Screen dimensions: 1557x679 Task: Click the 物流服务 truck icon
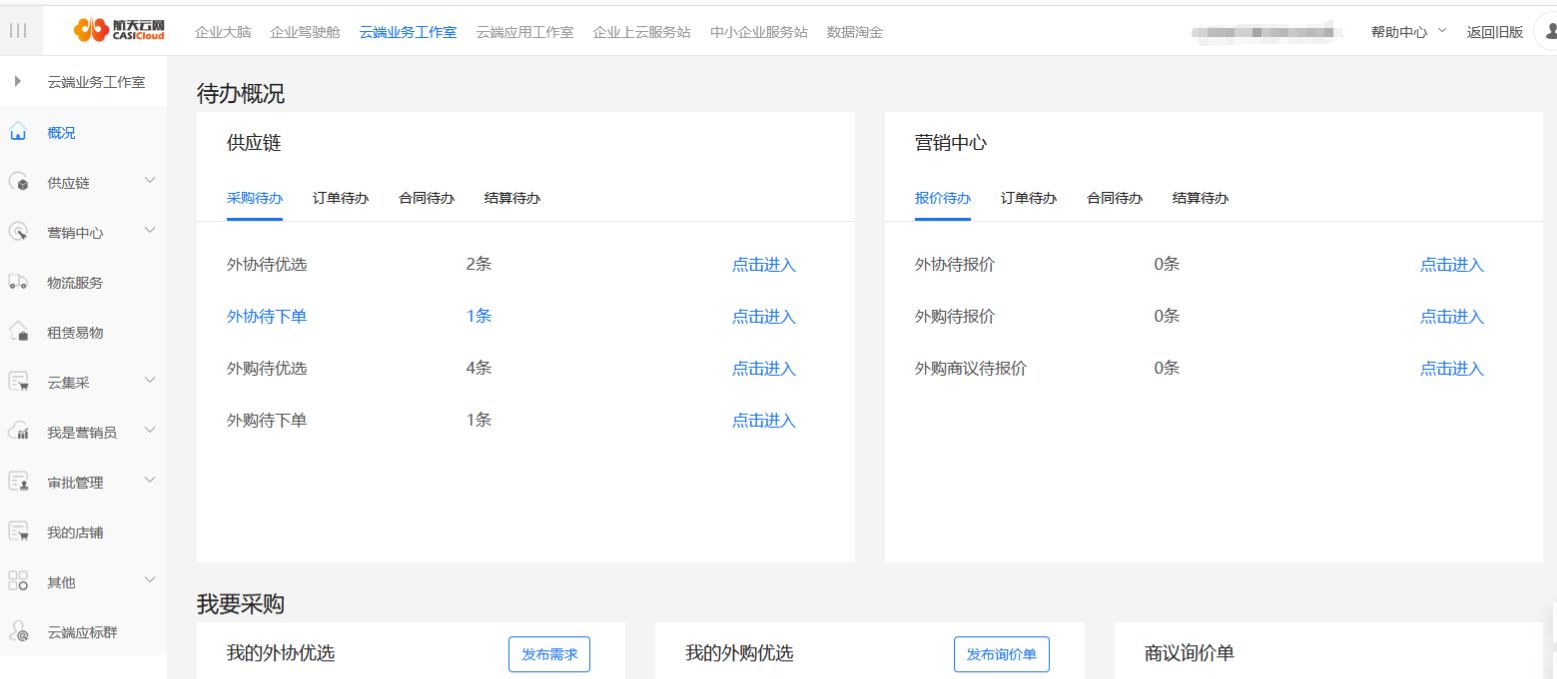(18, 283)
